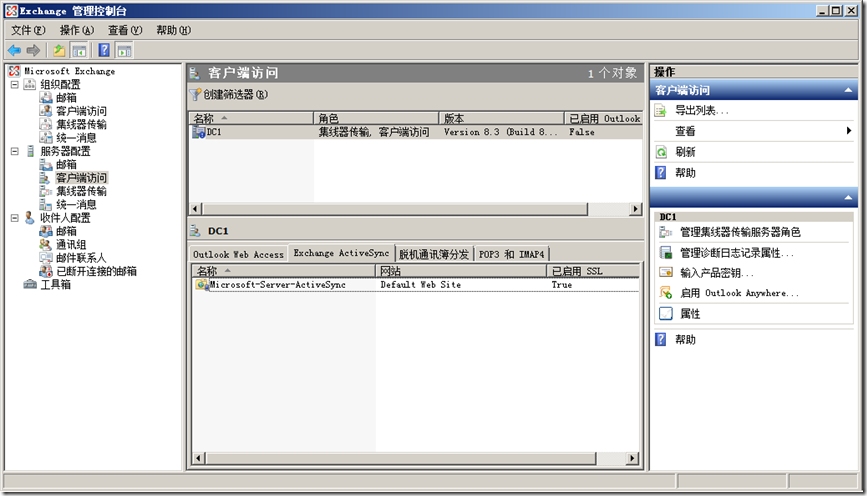Select 客户端访问 under 组织配置
867x496 pixels.
click(x=81, y=111)
